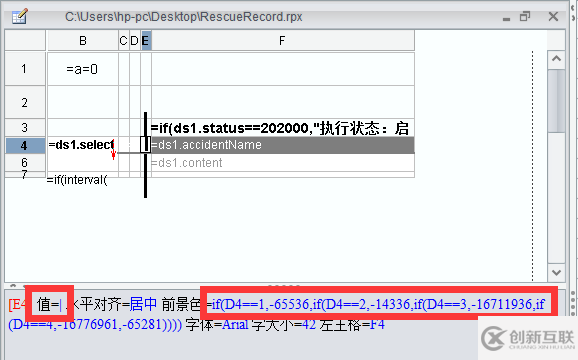
Task: Click scroll down arrow of vertical scrollbar
Action: 556,273
